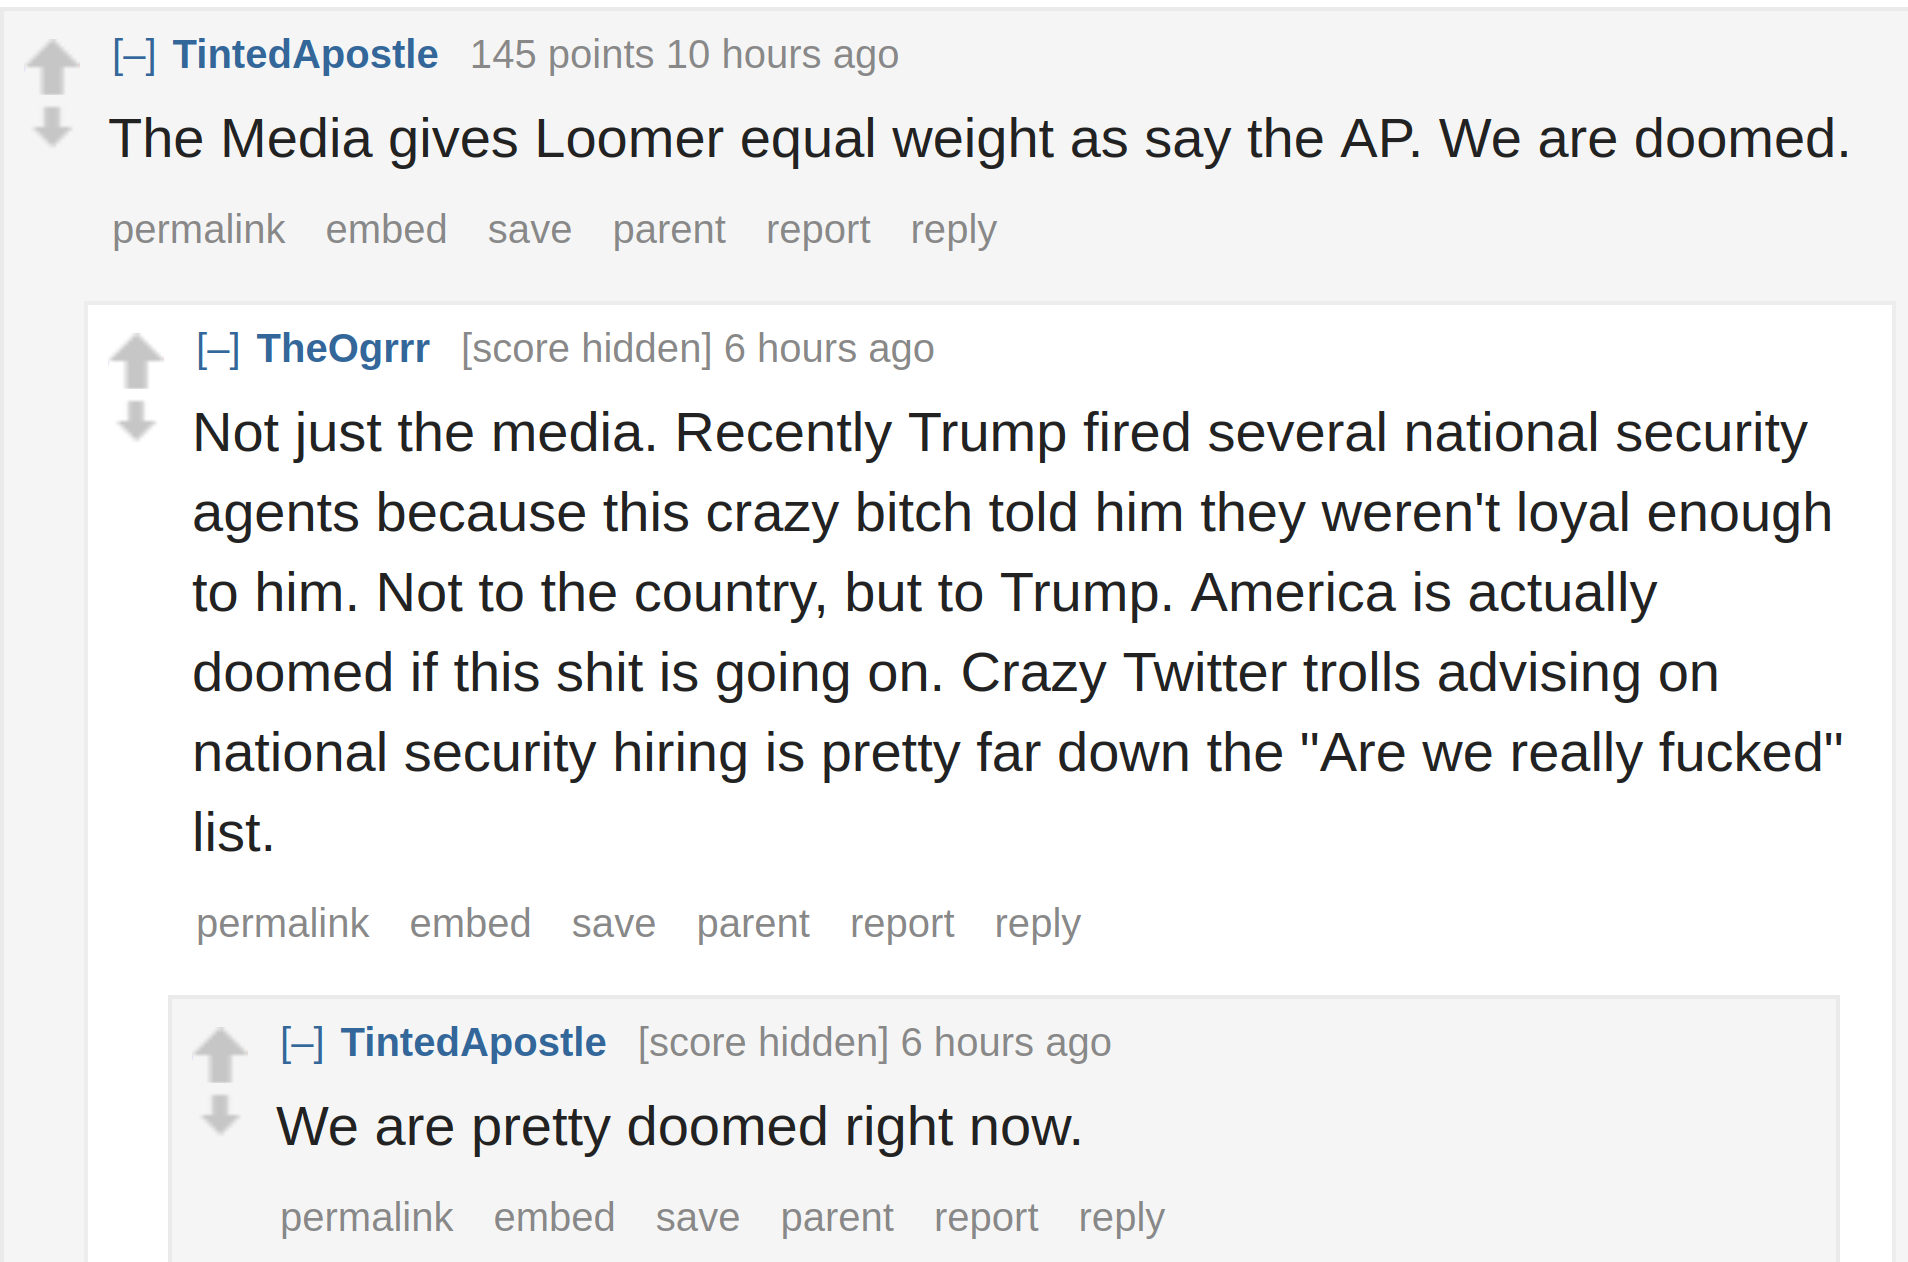Collapse the bottom TintedApostle reply
1908x1262 pixels.
point(302,1043)
